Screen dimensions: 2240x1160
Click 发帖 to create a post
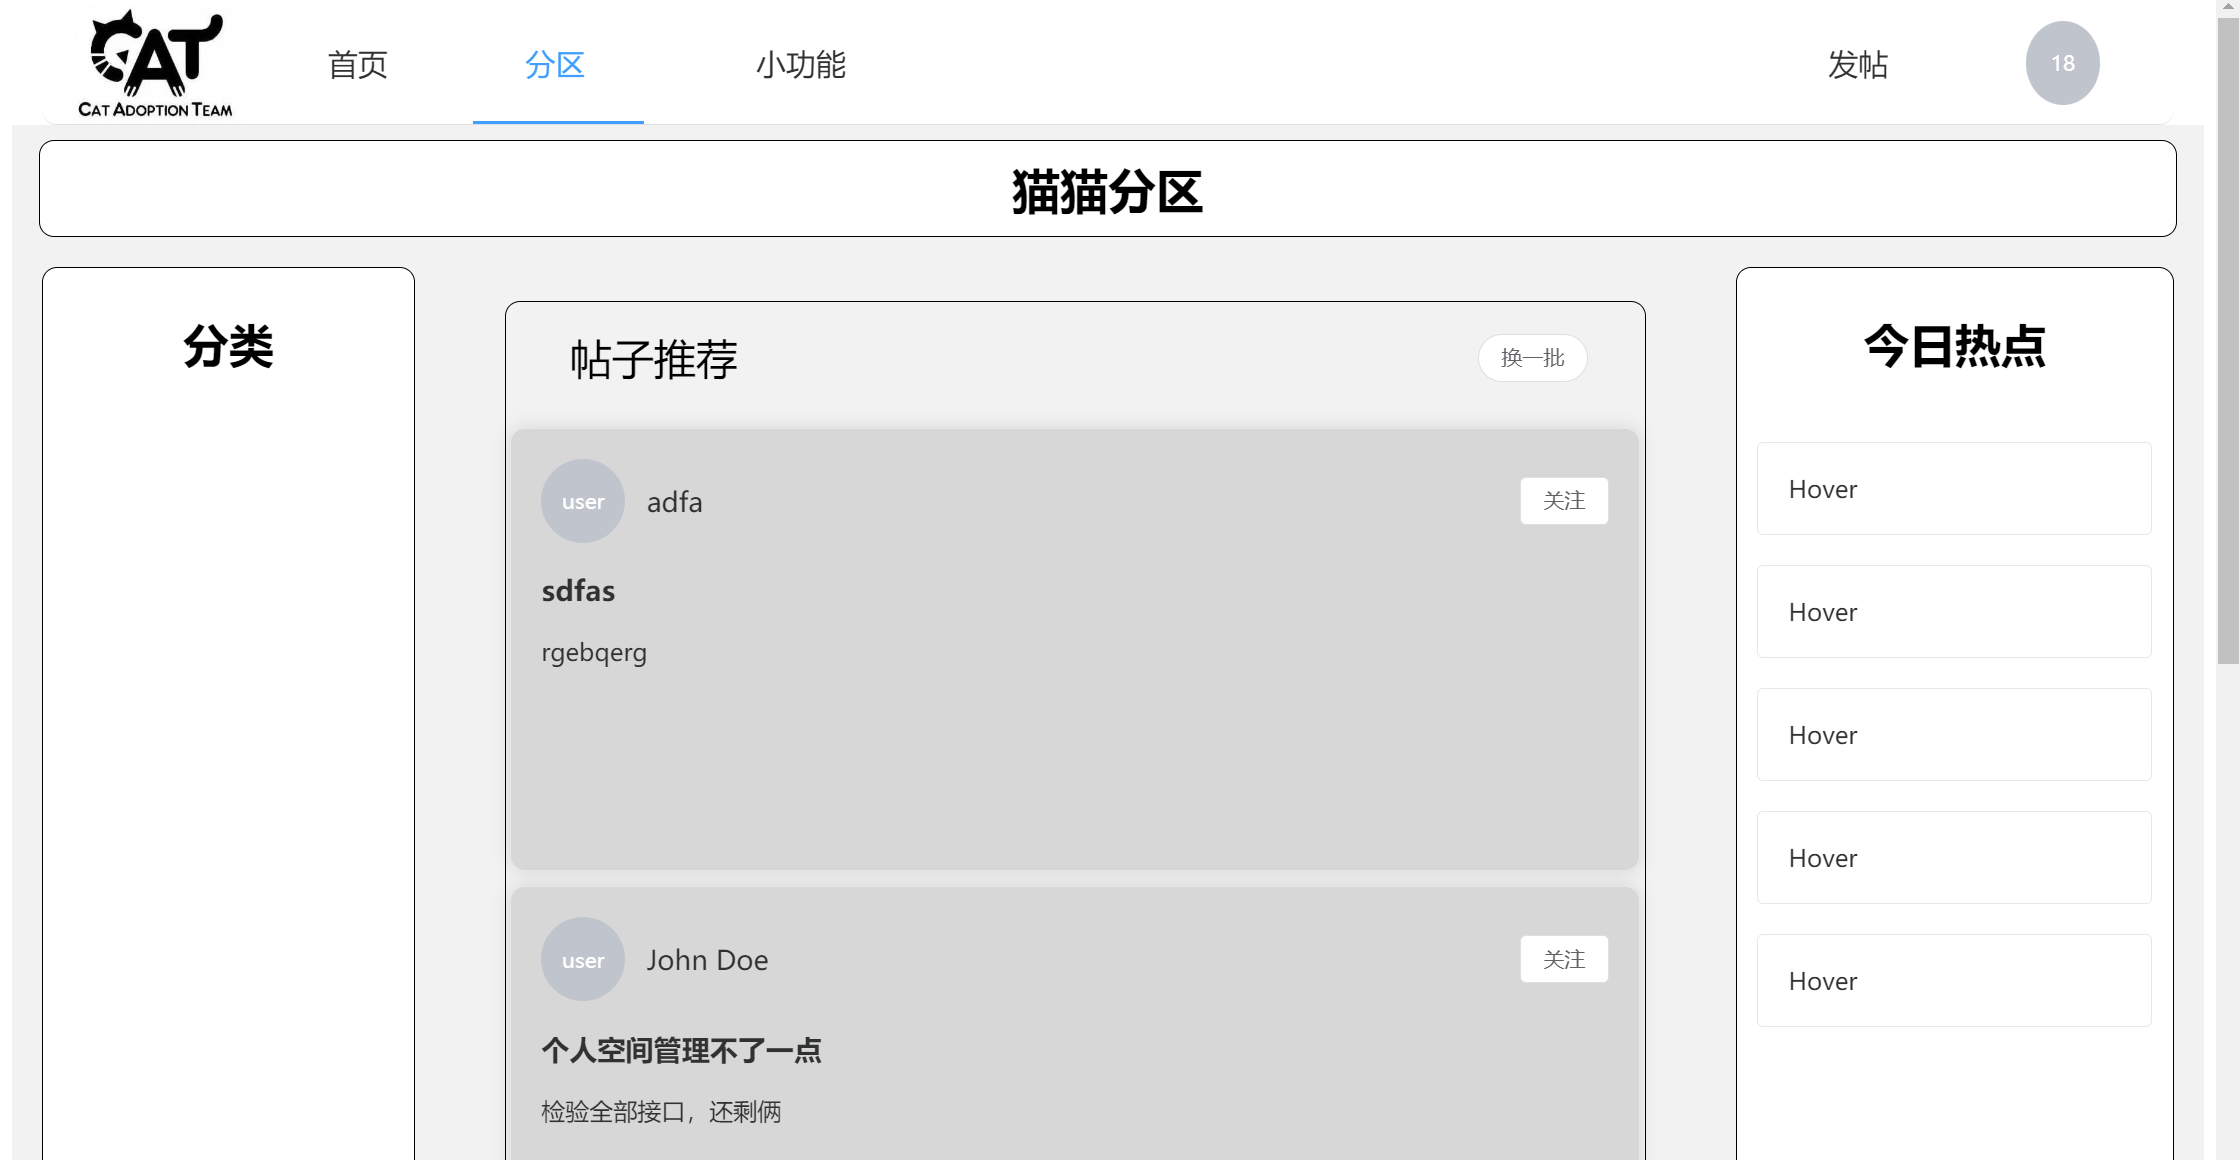click(x=1857, y=65)
